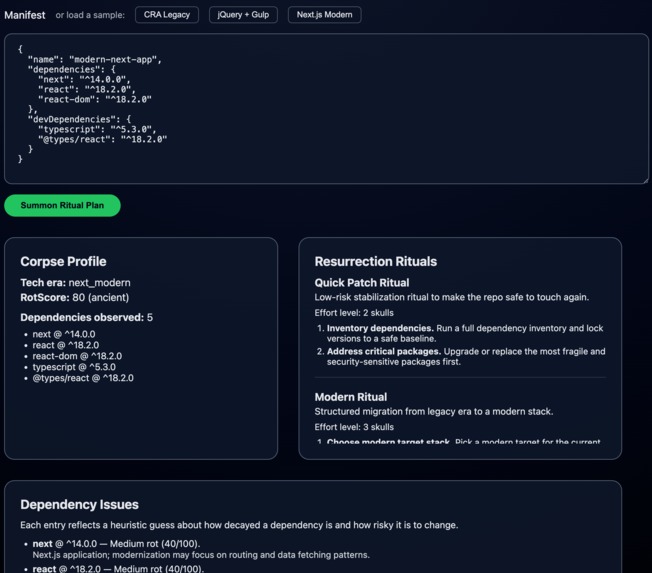Click 'Effort level: 3 skulls' text
Image resolution: width=652 pixels, height=573 pixels.
coord(354,427)
